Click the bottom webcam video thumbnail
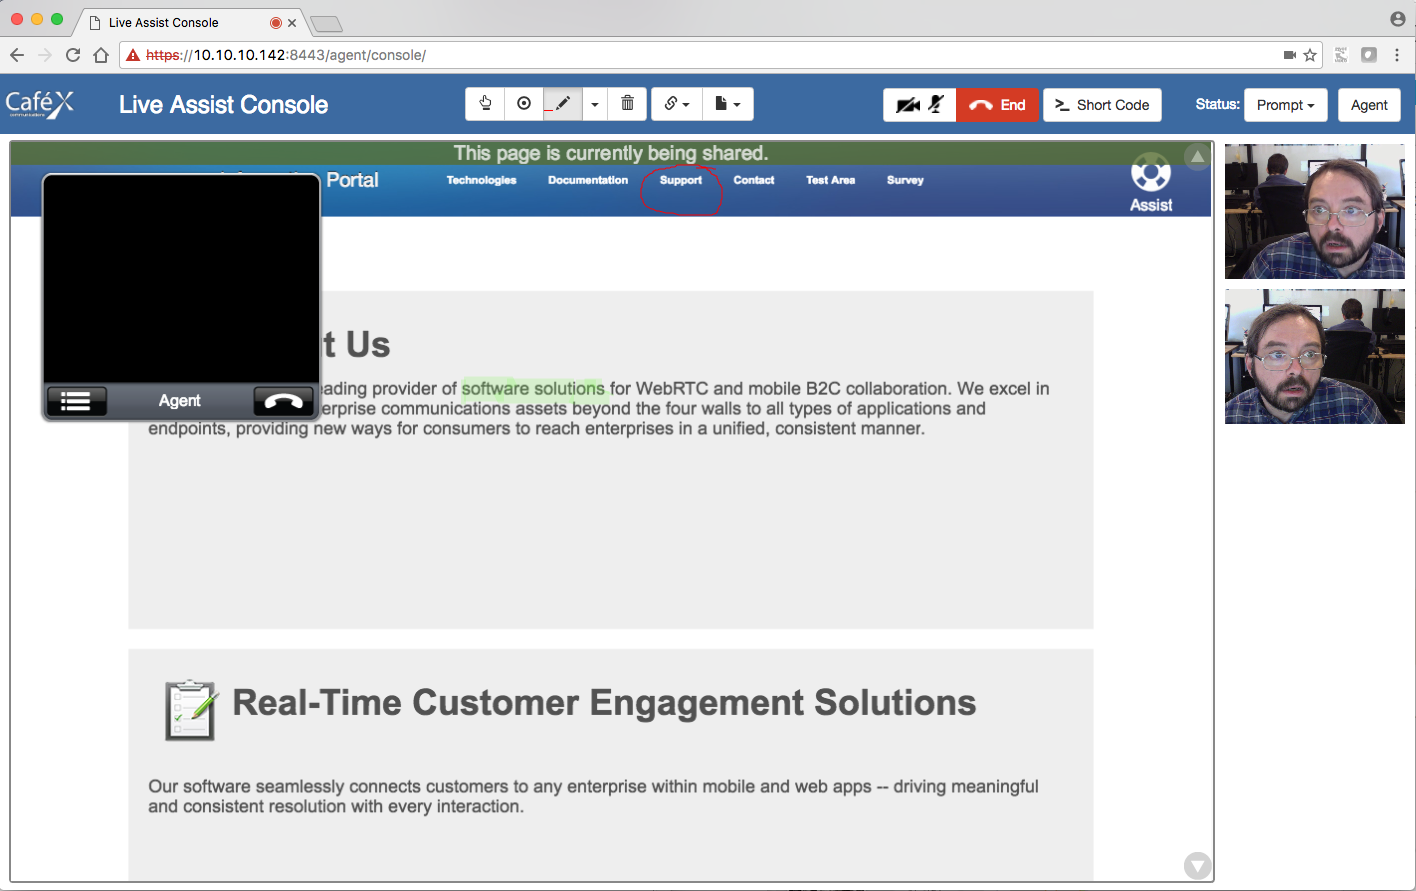This screenshot has width=1416, height=891. coord(1314,356)
